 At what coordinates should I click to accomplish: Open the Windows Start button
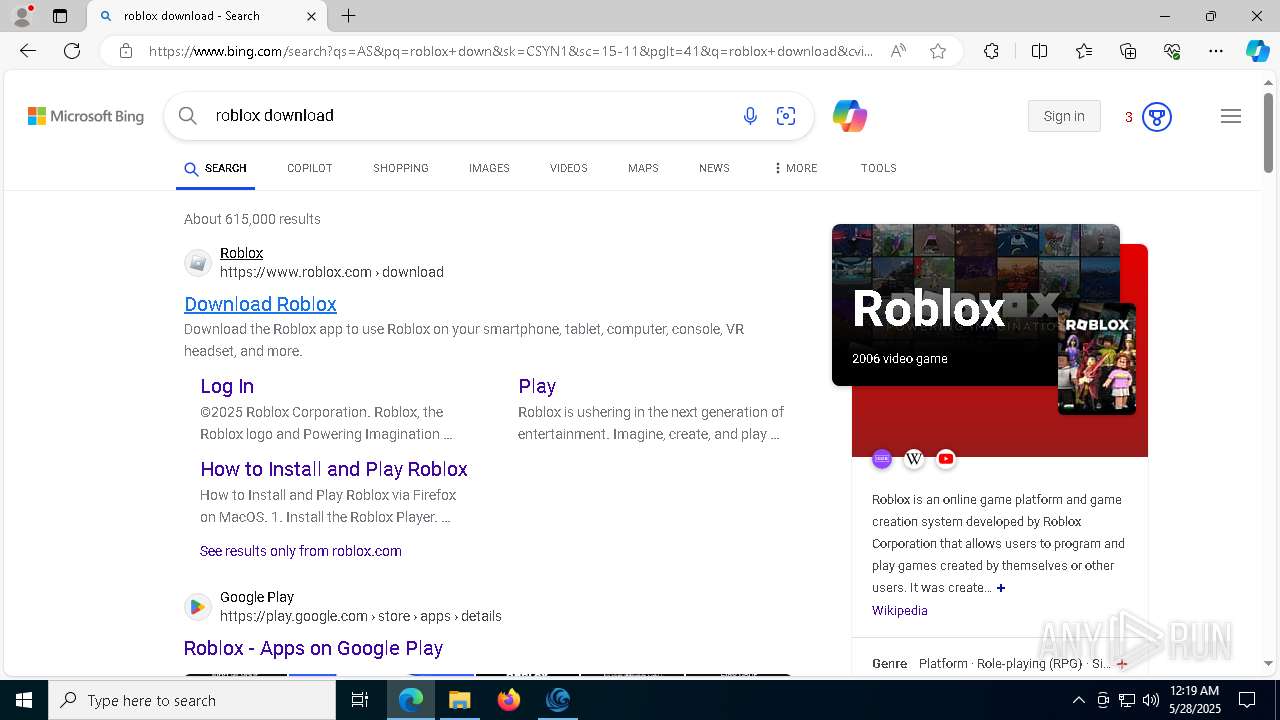(24, 700)
